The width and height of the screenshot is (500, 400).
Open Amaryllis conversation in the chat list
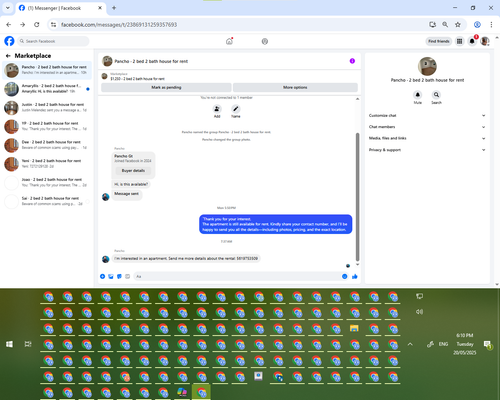point(47,89)
